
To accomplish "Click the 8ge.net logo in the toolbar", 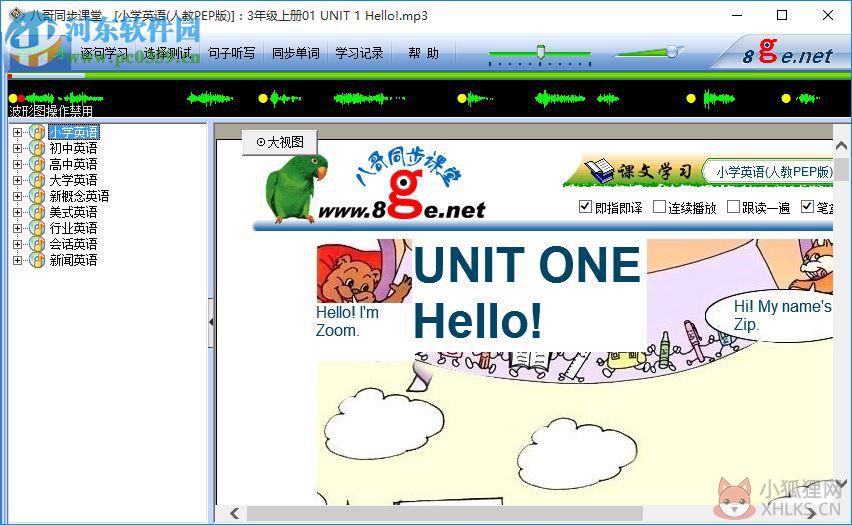I will coord(787,53).
